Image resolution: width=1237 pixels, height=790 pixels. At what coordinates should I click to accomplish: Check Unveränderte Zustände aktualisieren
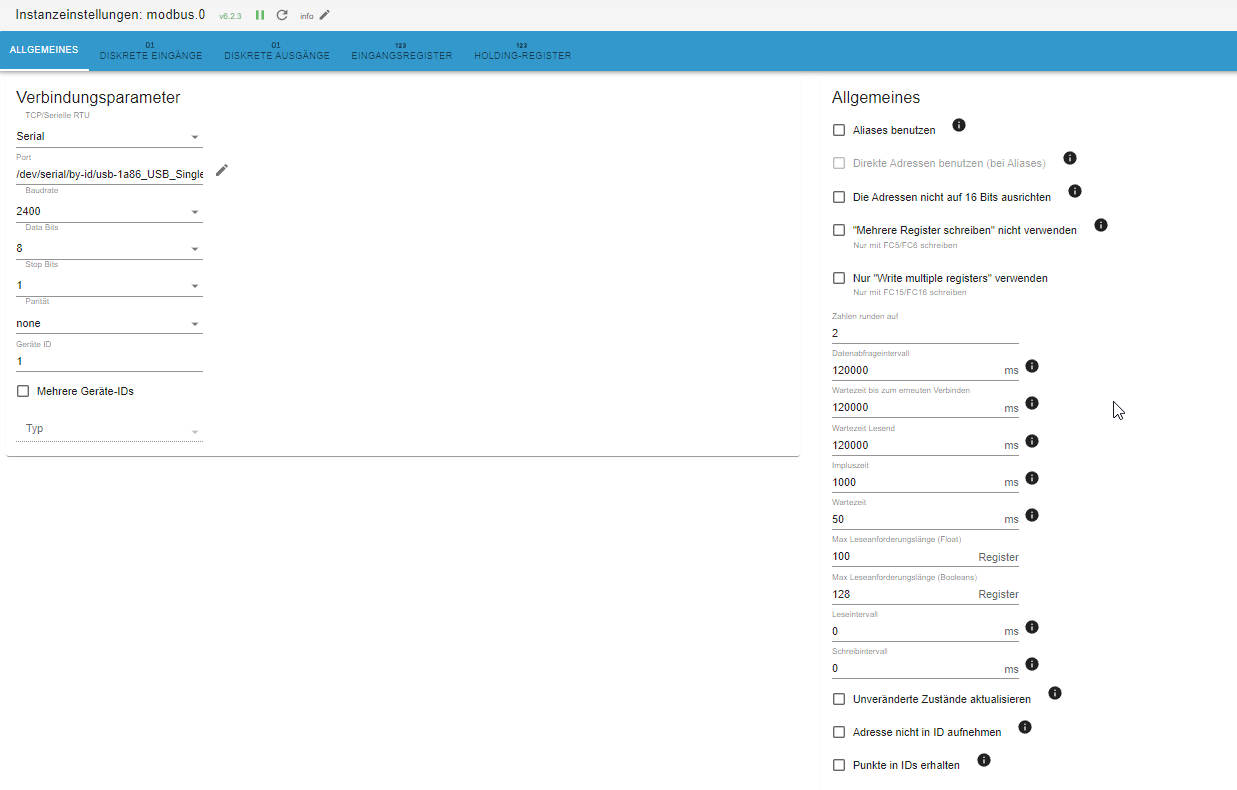coord(839,699)
